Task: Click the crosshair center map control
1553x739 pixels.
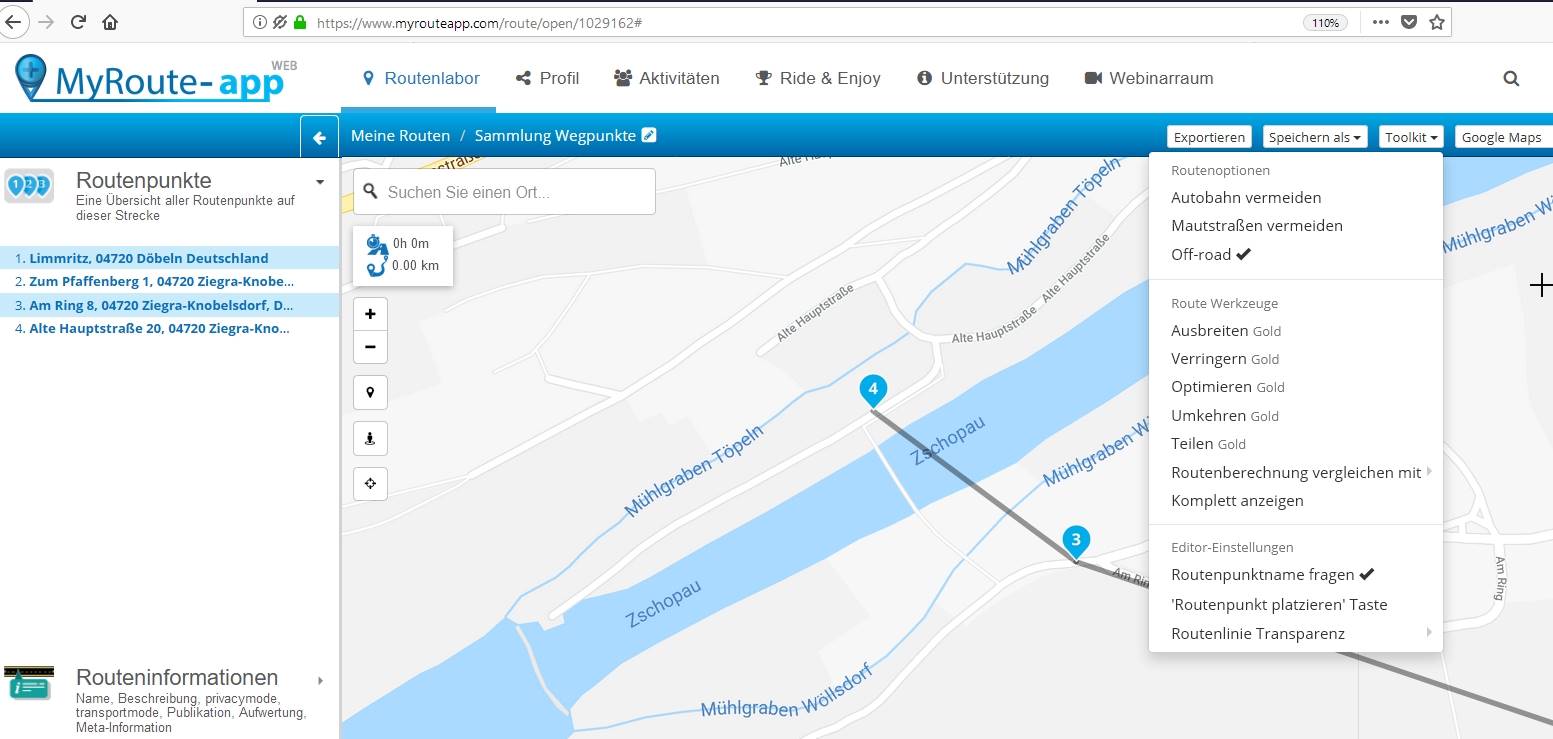Action: click(370, 484)
